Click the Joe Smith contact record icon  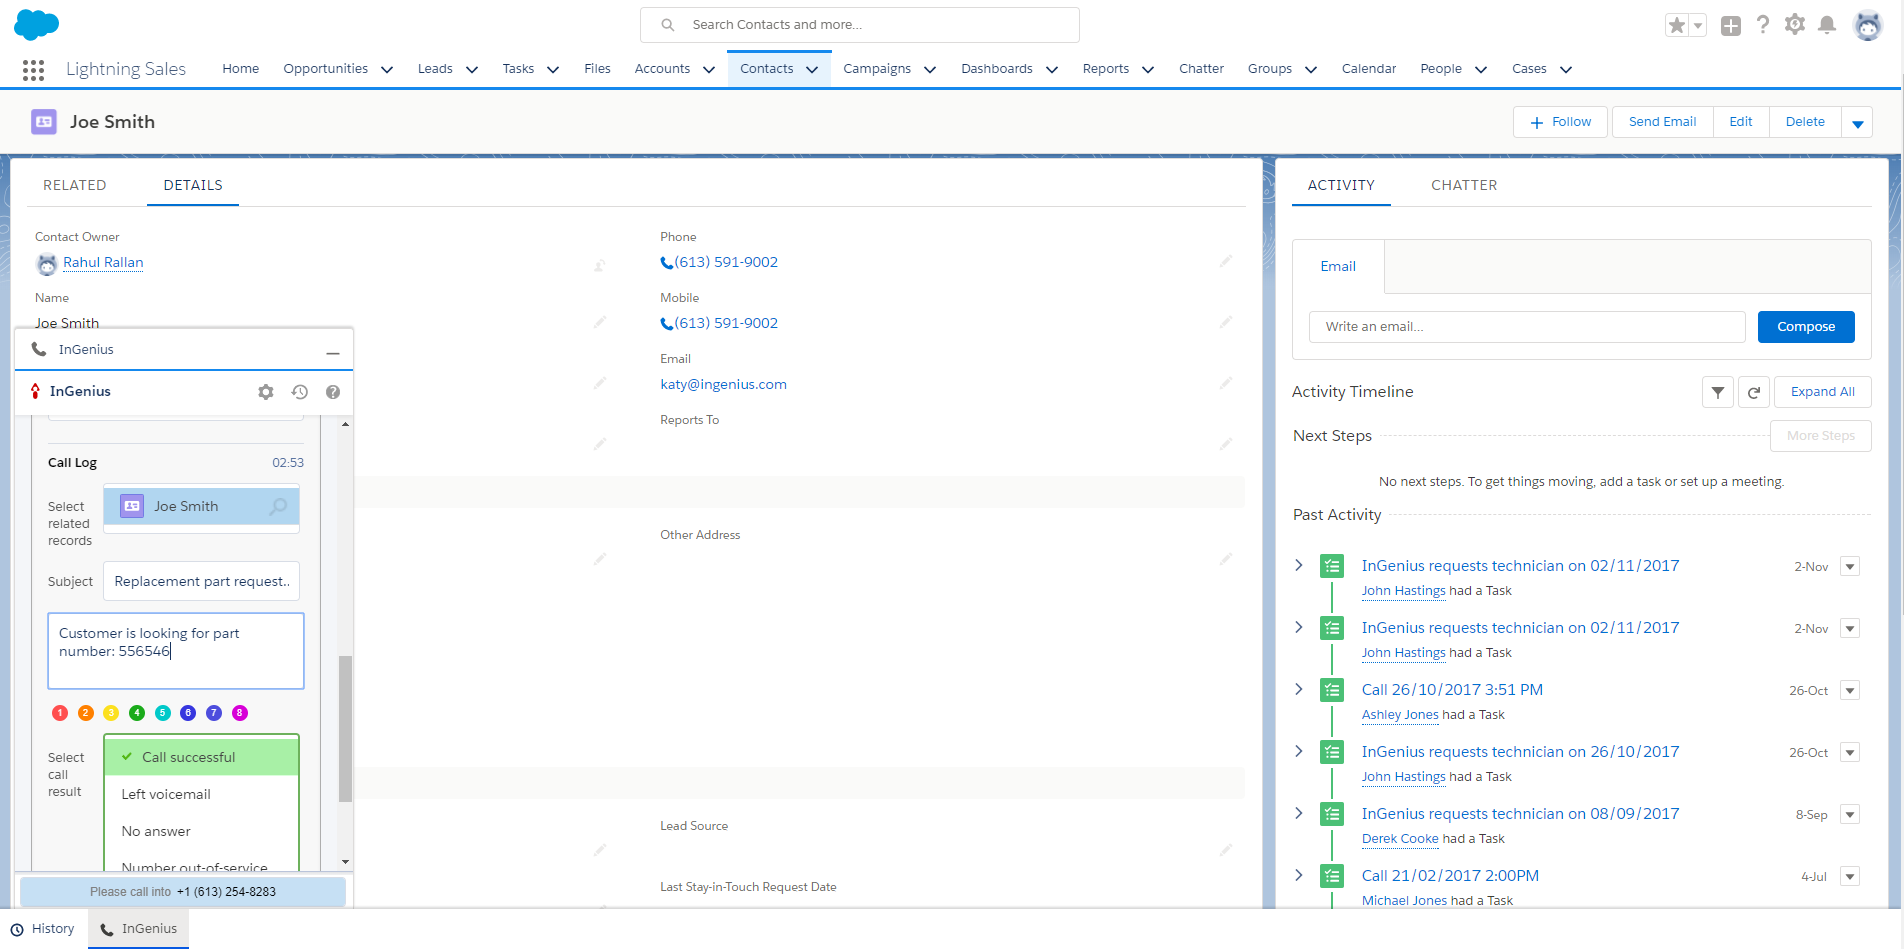pos(44,122)
